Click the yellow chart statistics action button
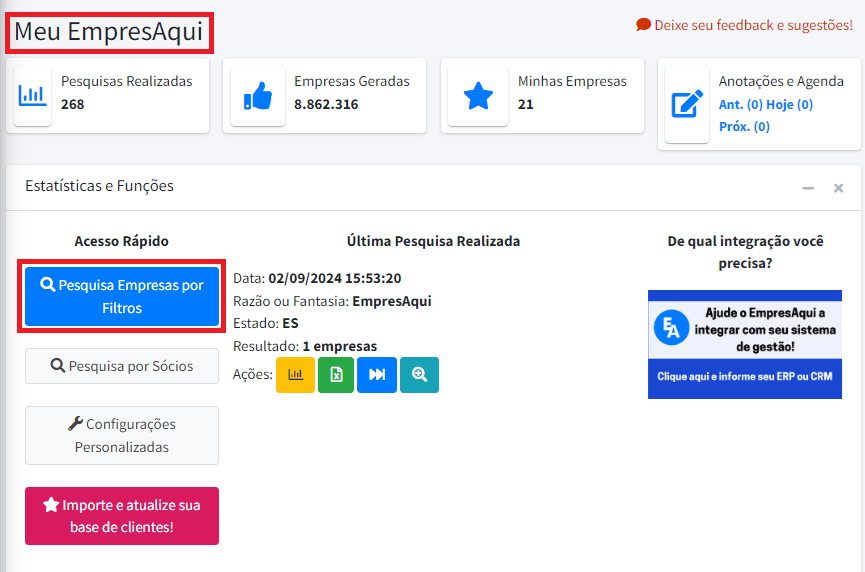Image resolution: width=865 pixels, height=572 pixels. coord(295,374)
